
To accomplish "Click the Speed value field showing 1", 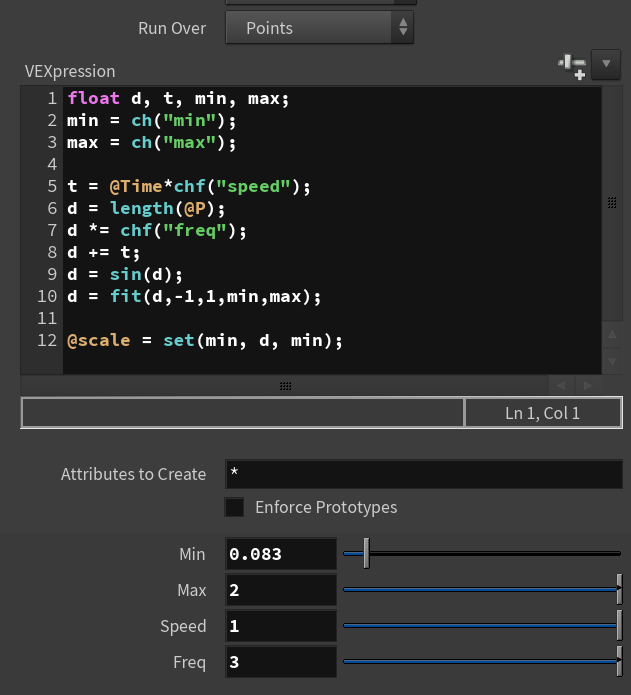I will (x=281, y=626).
